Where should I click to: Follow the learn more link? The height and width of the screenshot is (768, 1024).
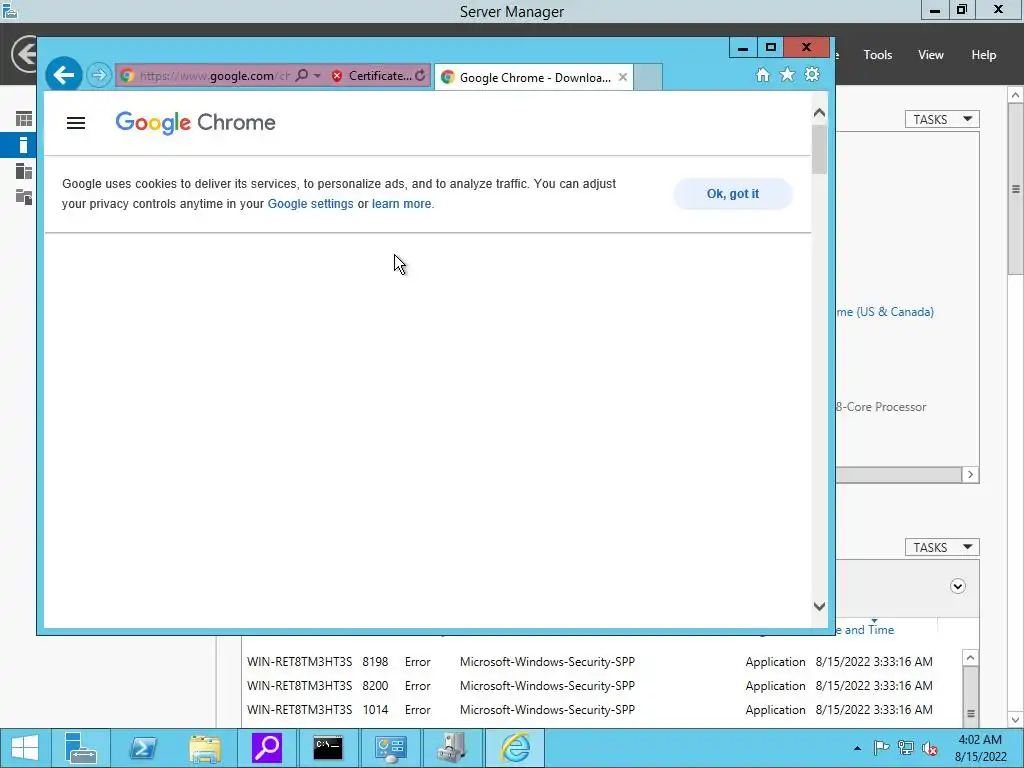click(402, 204)
